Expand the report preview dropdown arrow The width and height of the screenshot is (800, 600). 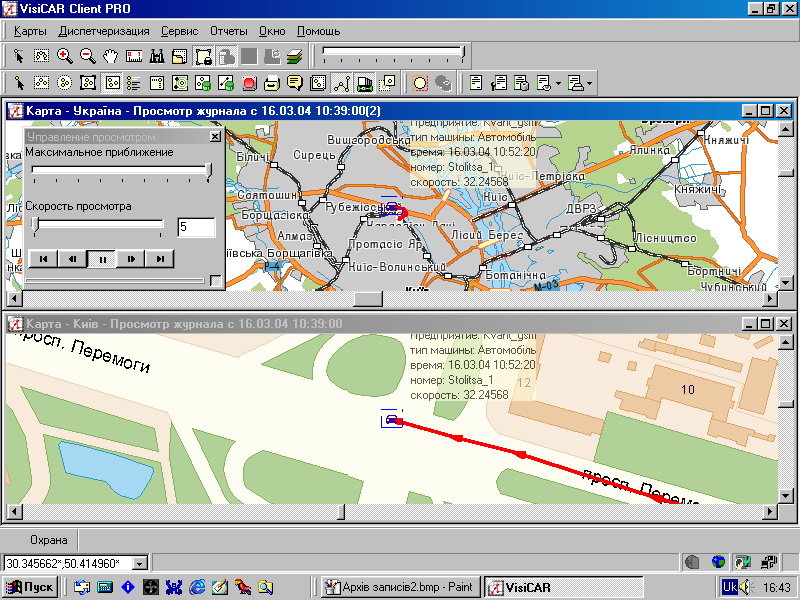558,83
